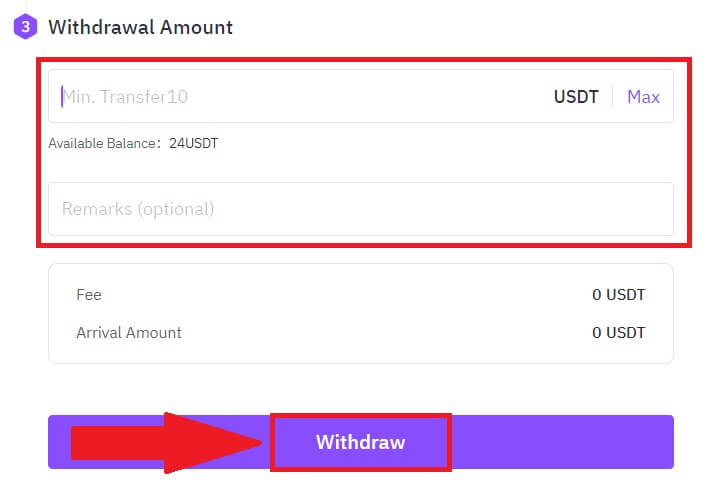The height and width of the screenshot is (483, 727).
Task: Select the Withdrawal Amount heading
Action: 140,27
